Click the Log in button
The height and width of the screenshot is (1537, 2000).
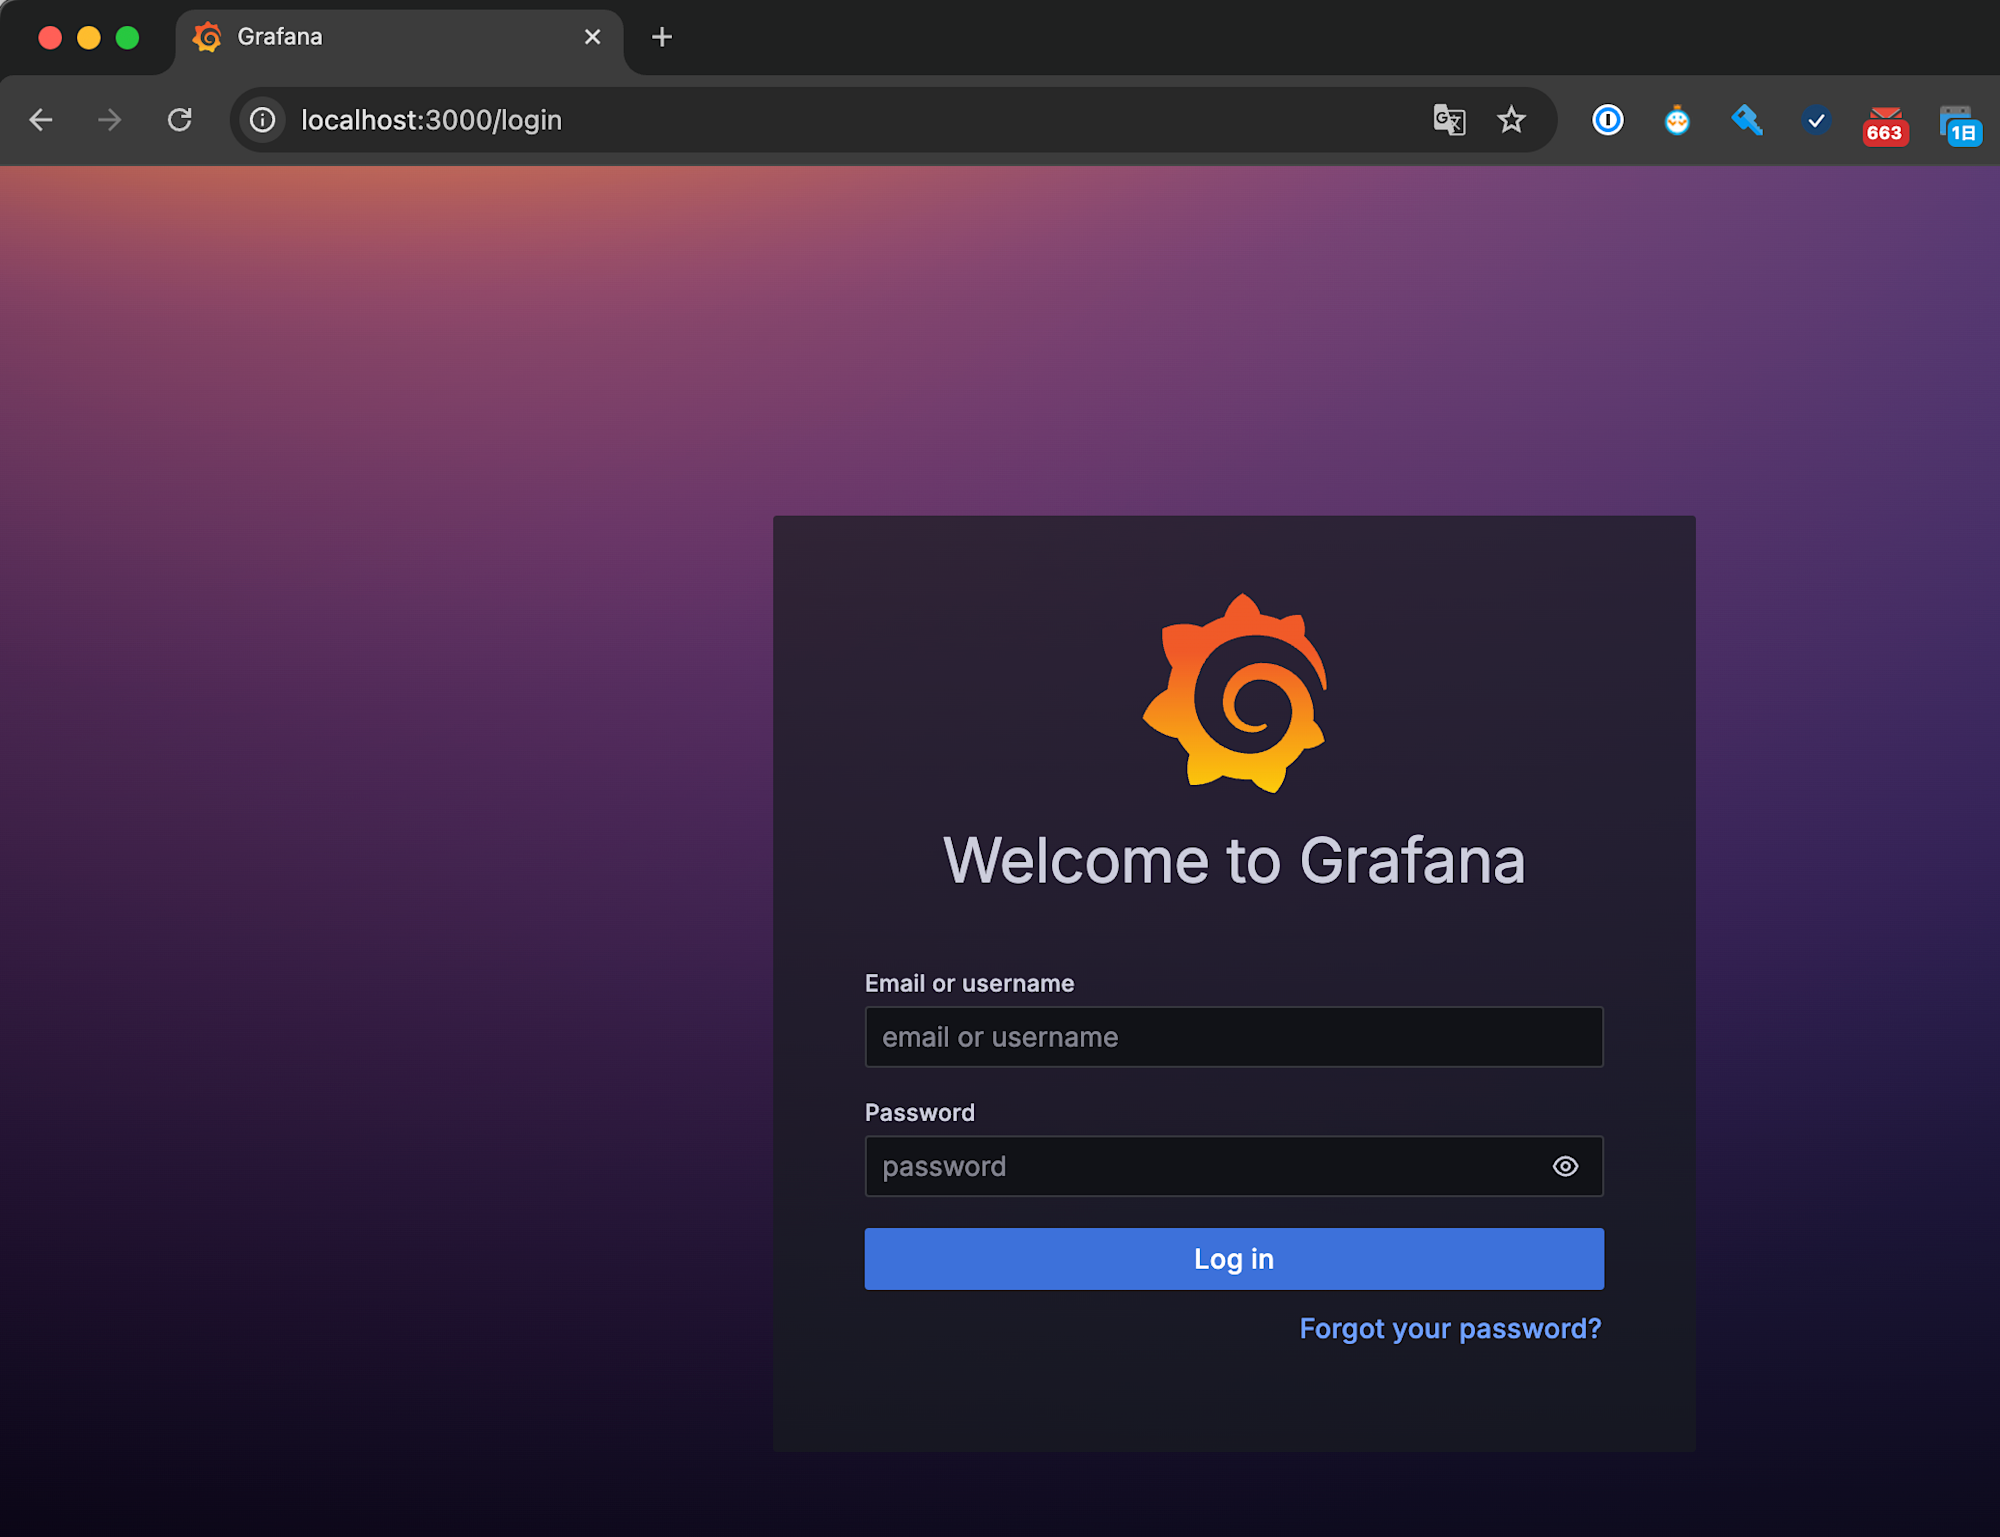point(1234,1258)
